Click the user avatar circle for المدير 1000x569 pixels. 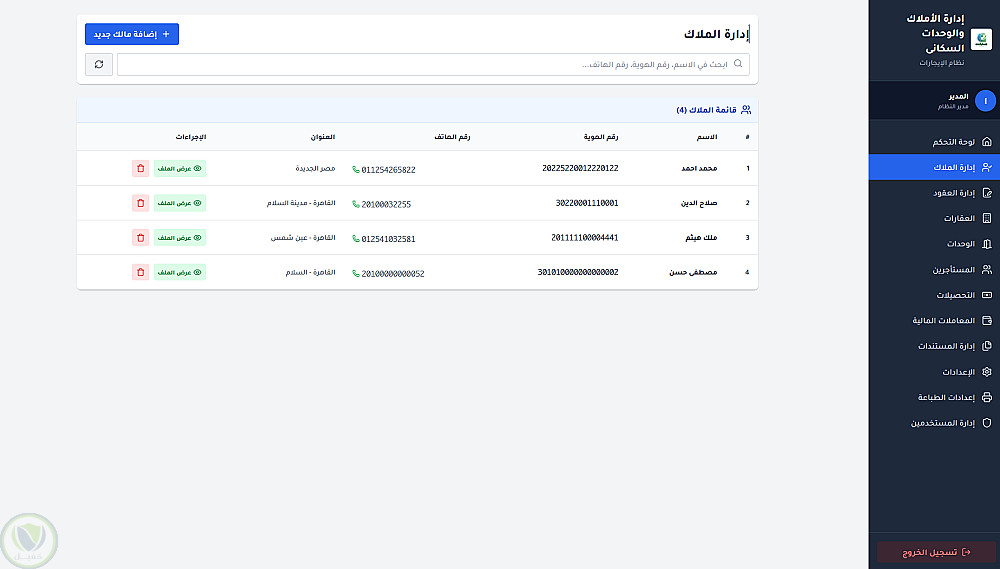[x=985, y=101]
